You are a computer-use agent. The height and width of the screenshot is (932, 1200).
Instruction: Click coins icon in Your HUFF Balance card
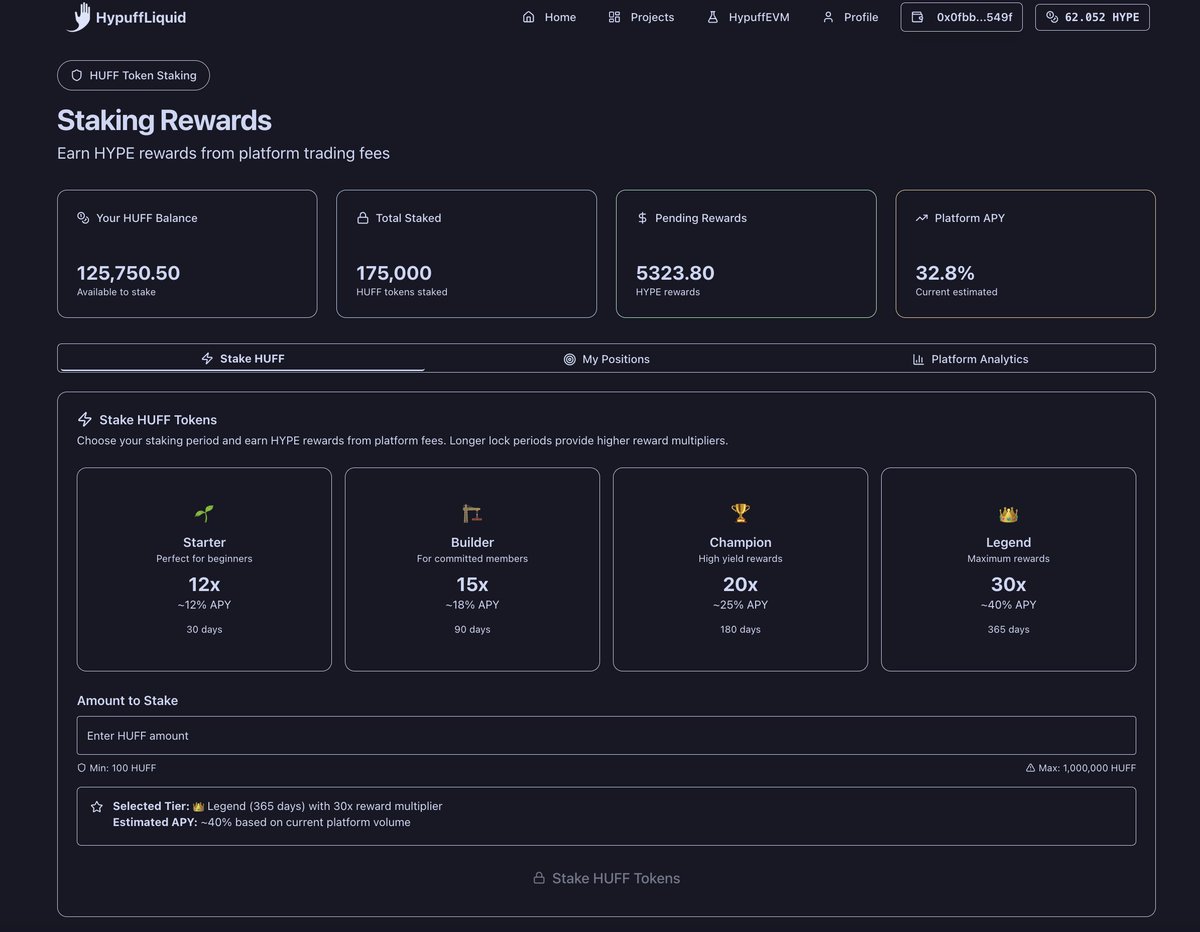click(83, 218)
